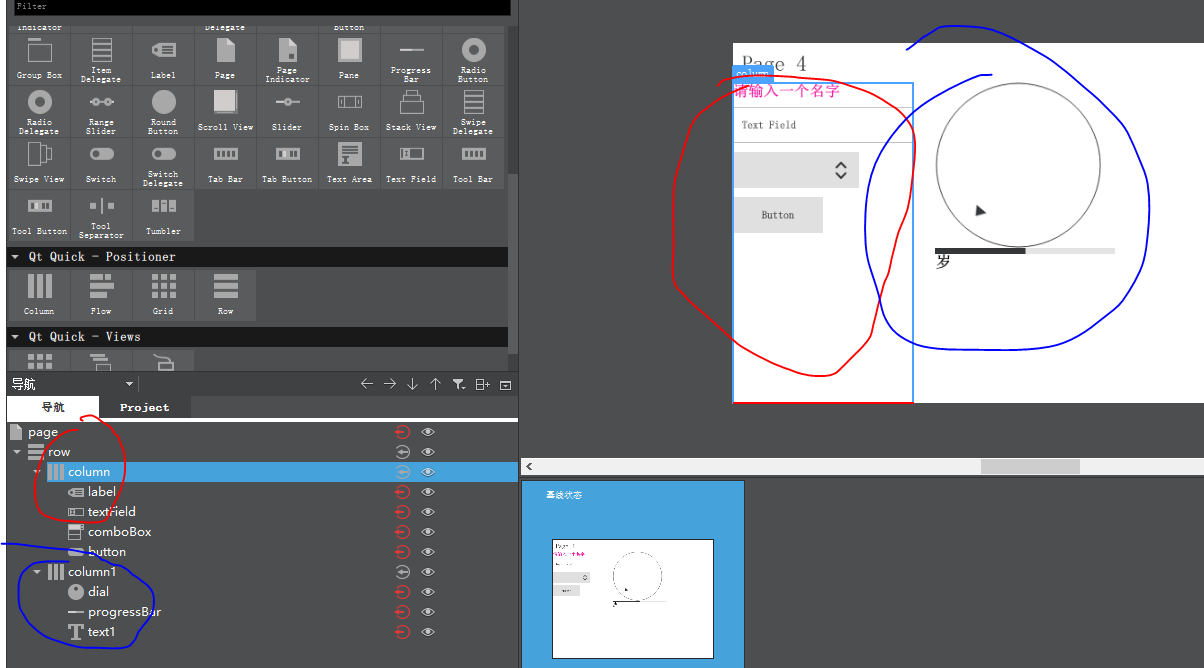Pick the Label component in library
The width and height of the screenshot is (1204, 668).
coord(163,59)
